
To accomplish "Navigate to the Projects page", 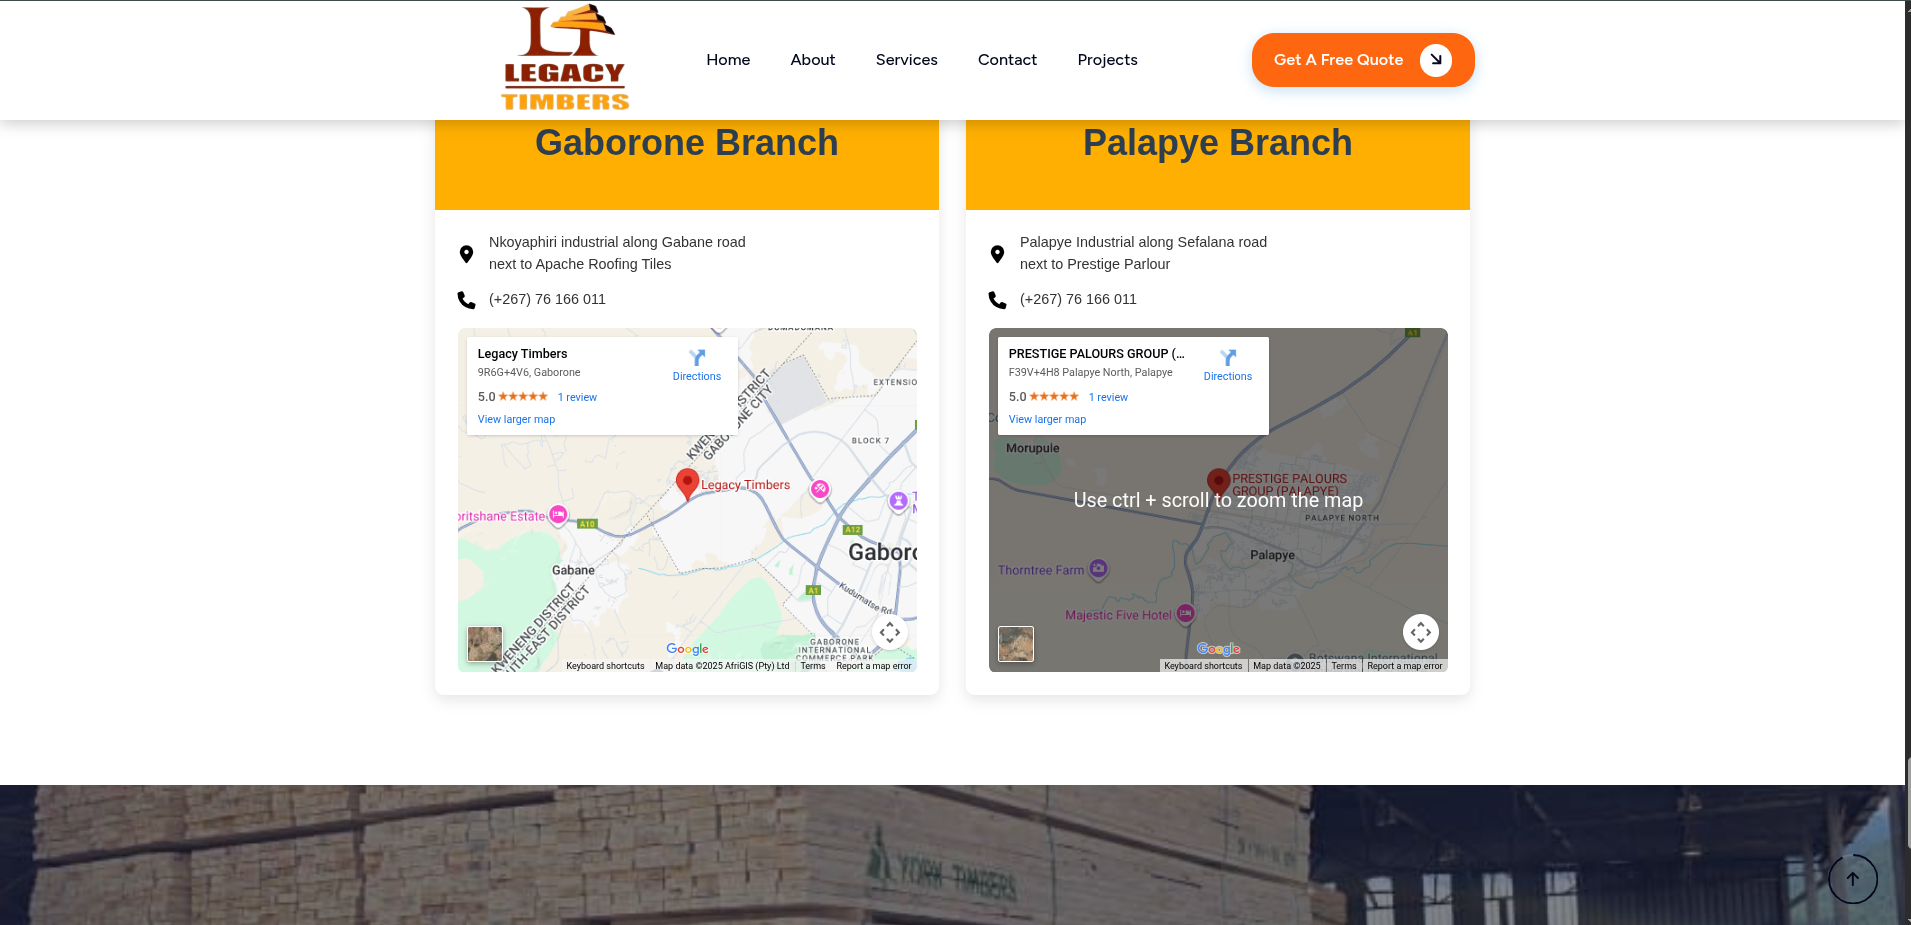I will (1108, 60).
